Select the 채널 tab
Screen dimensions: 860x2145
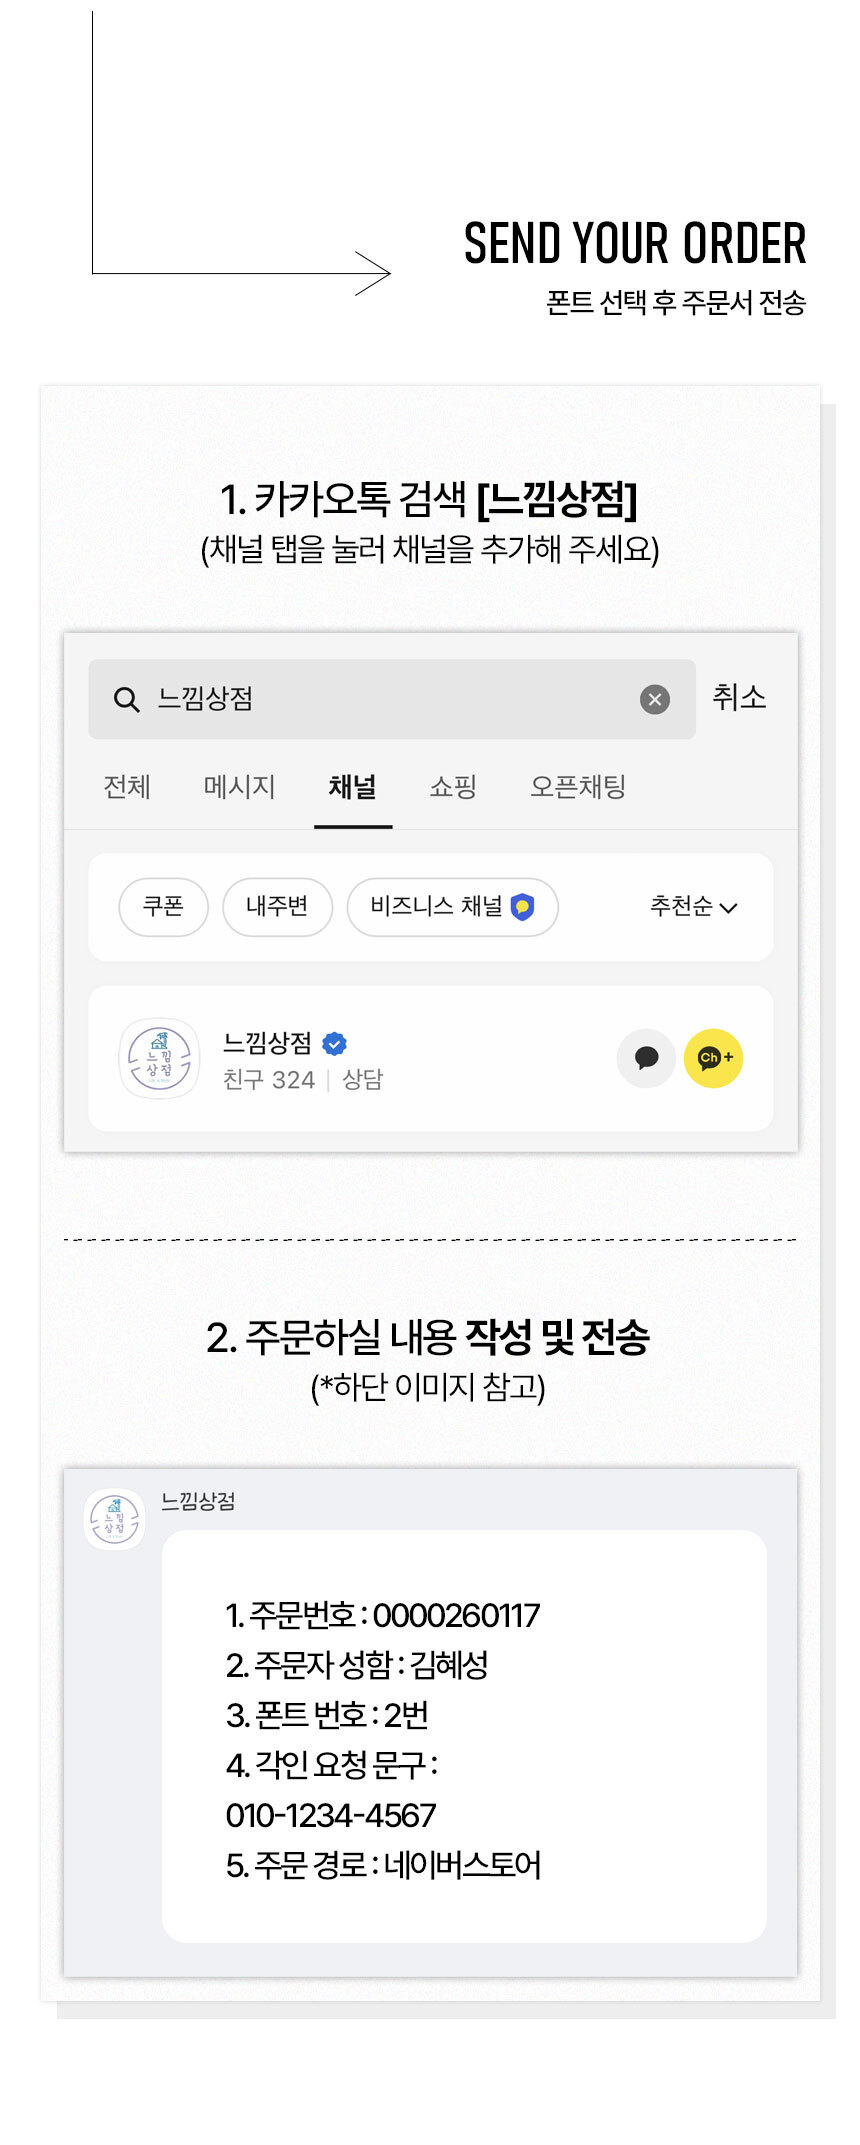click(352, 787)
